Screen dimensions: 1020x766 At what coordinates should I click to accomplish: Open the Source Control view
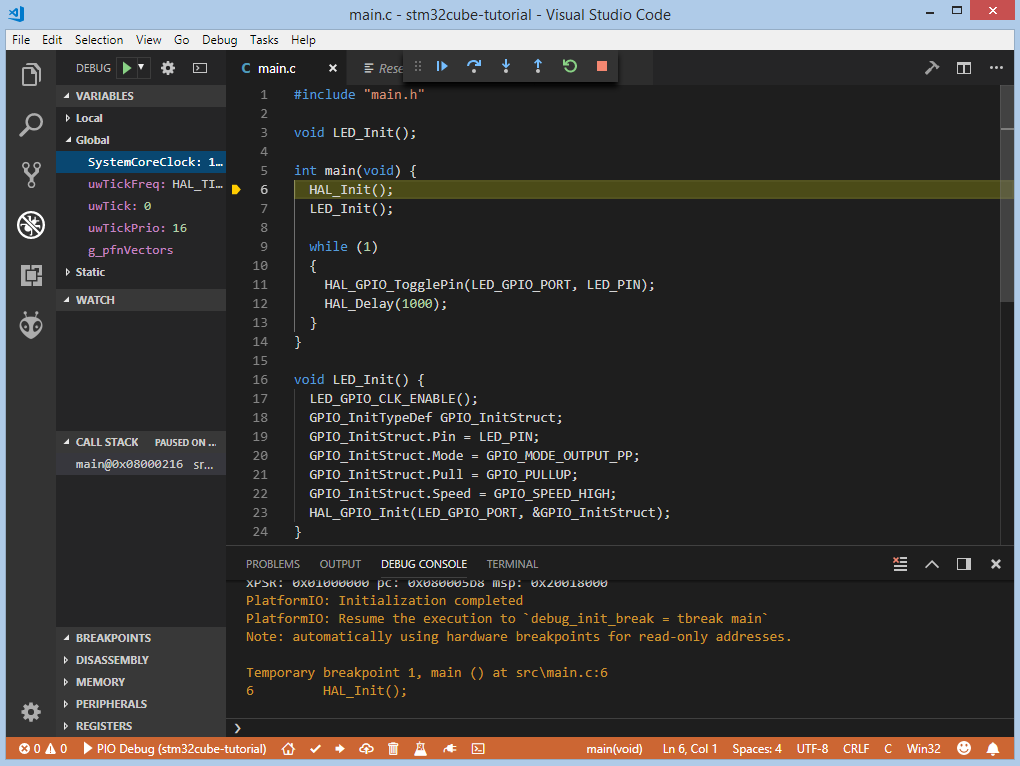pos(31,175)
